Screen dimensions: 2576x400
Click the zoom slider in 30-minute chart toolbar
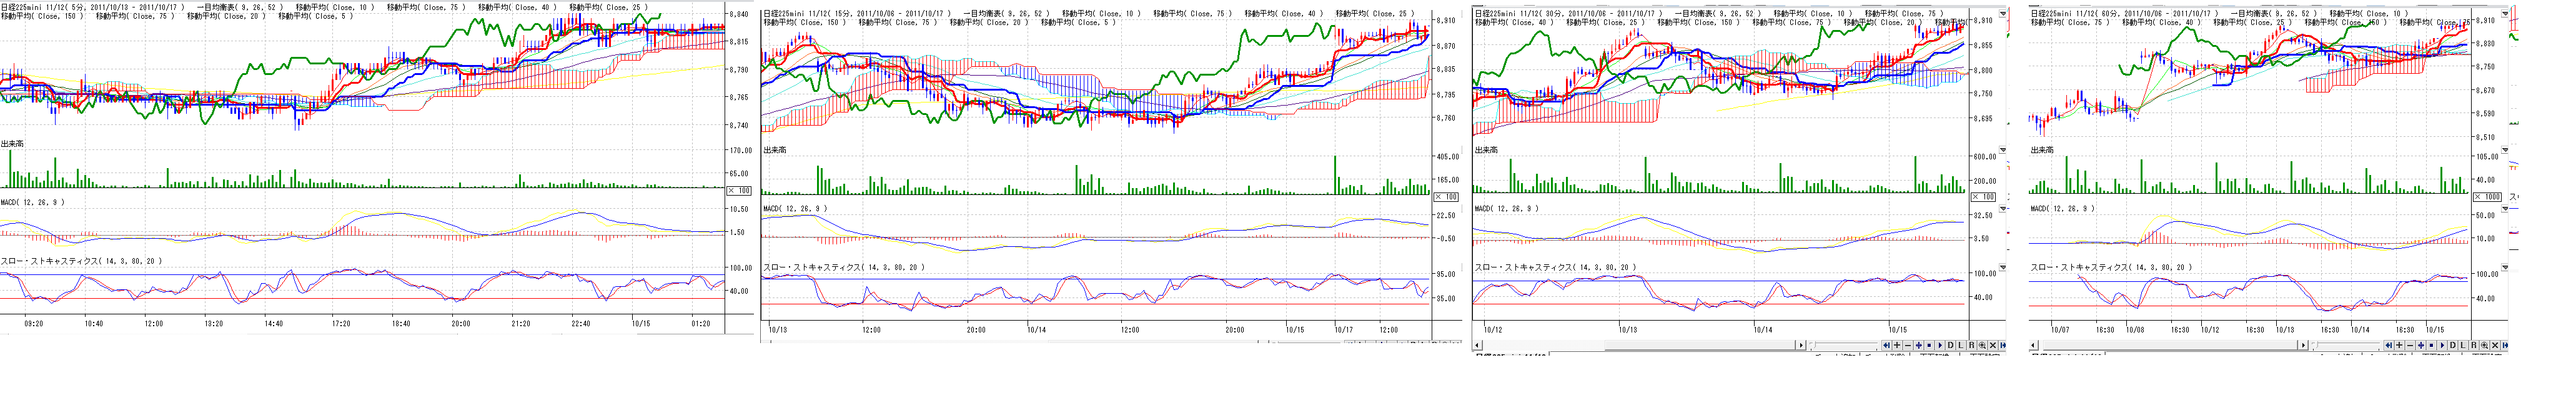coord(1814,345)
